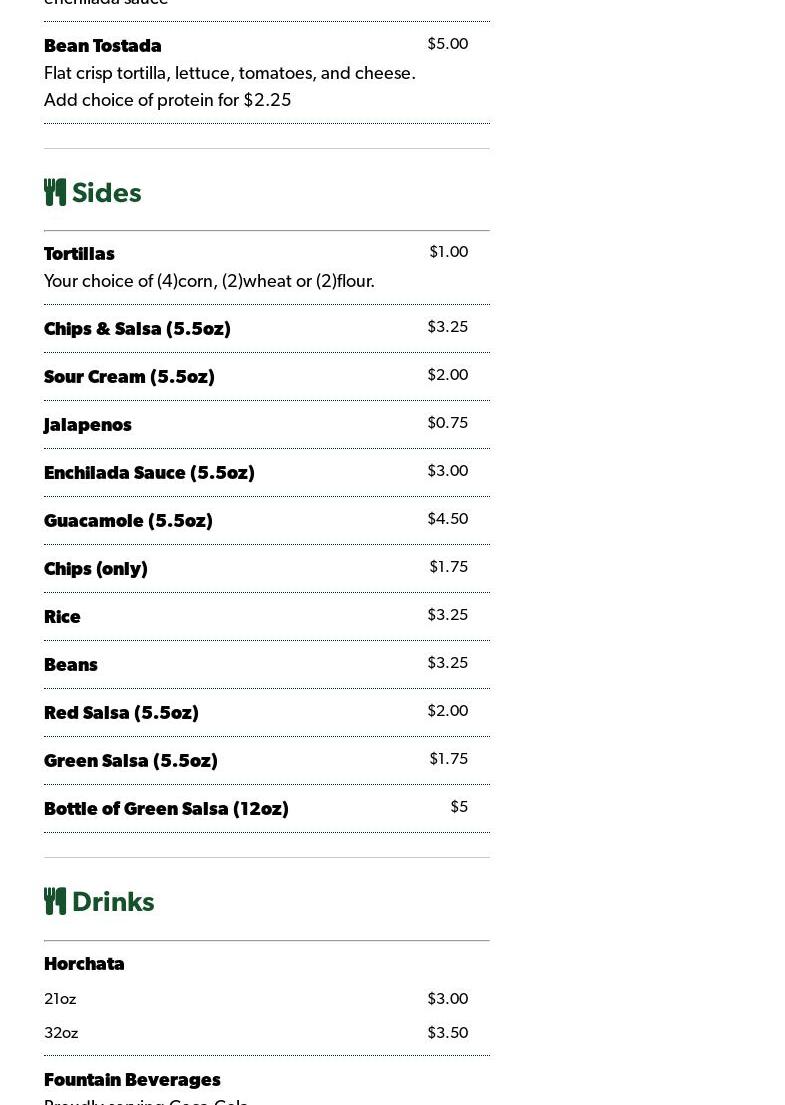Screen dimensions: 785x1105
Task: Select Red Salsa (5.5oz)
Action: [x=121, y=713]
